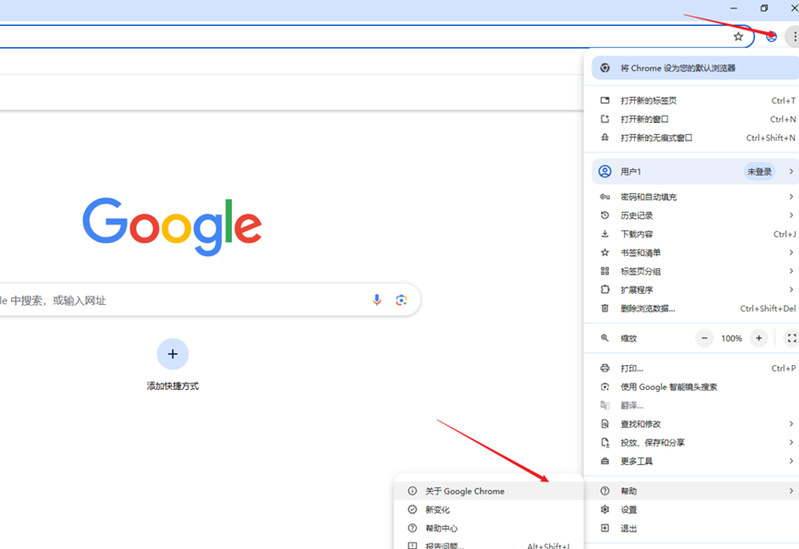Enter fullscreen using the zoom row icon
Screen dimensions: 799x549
point(791,338)
